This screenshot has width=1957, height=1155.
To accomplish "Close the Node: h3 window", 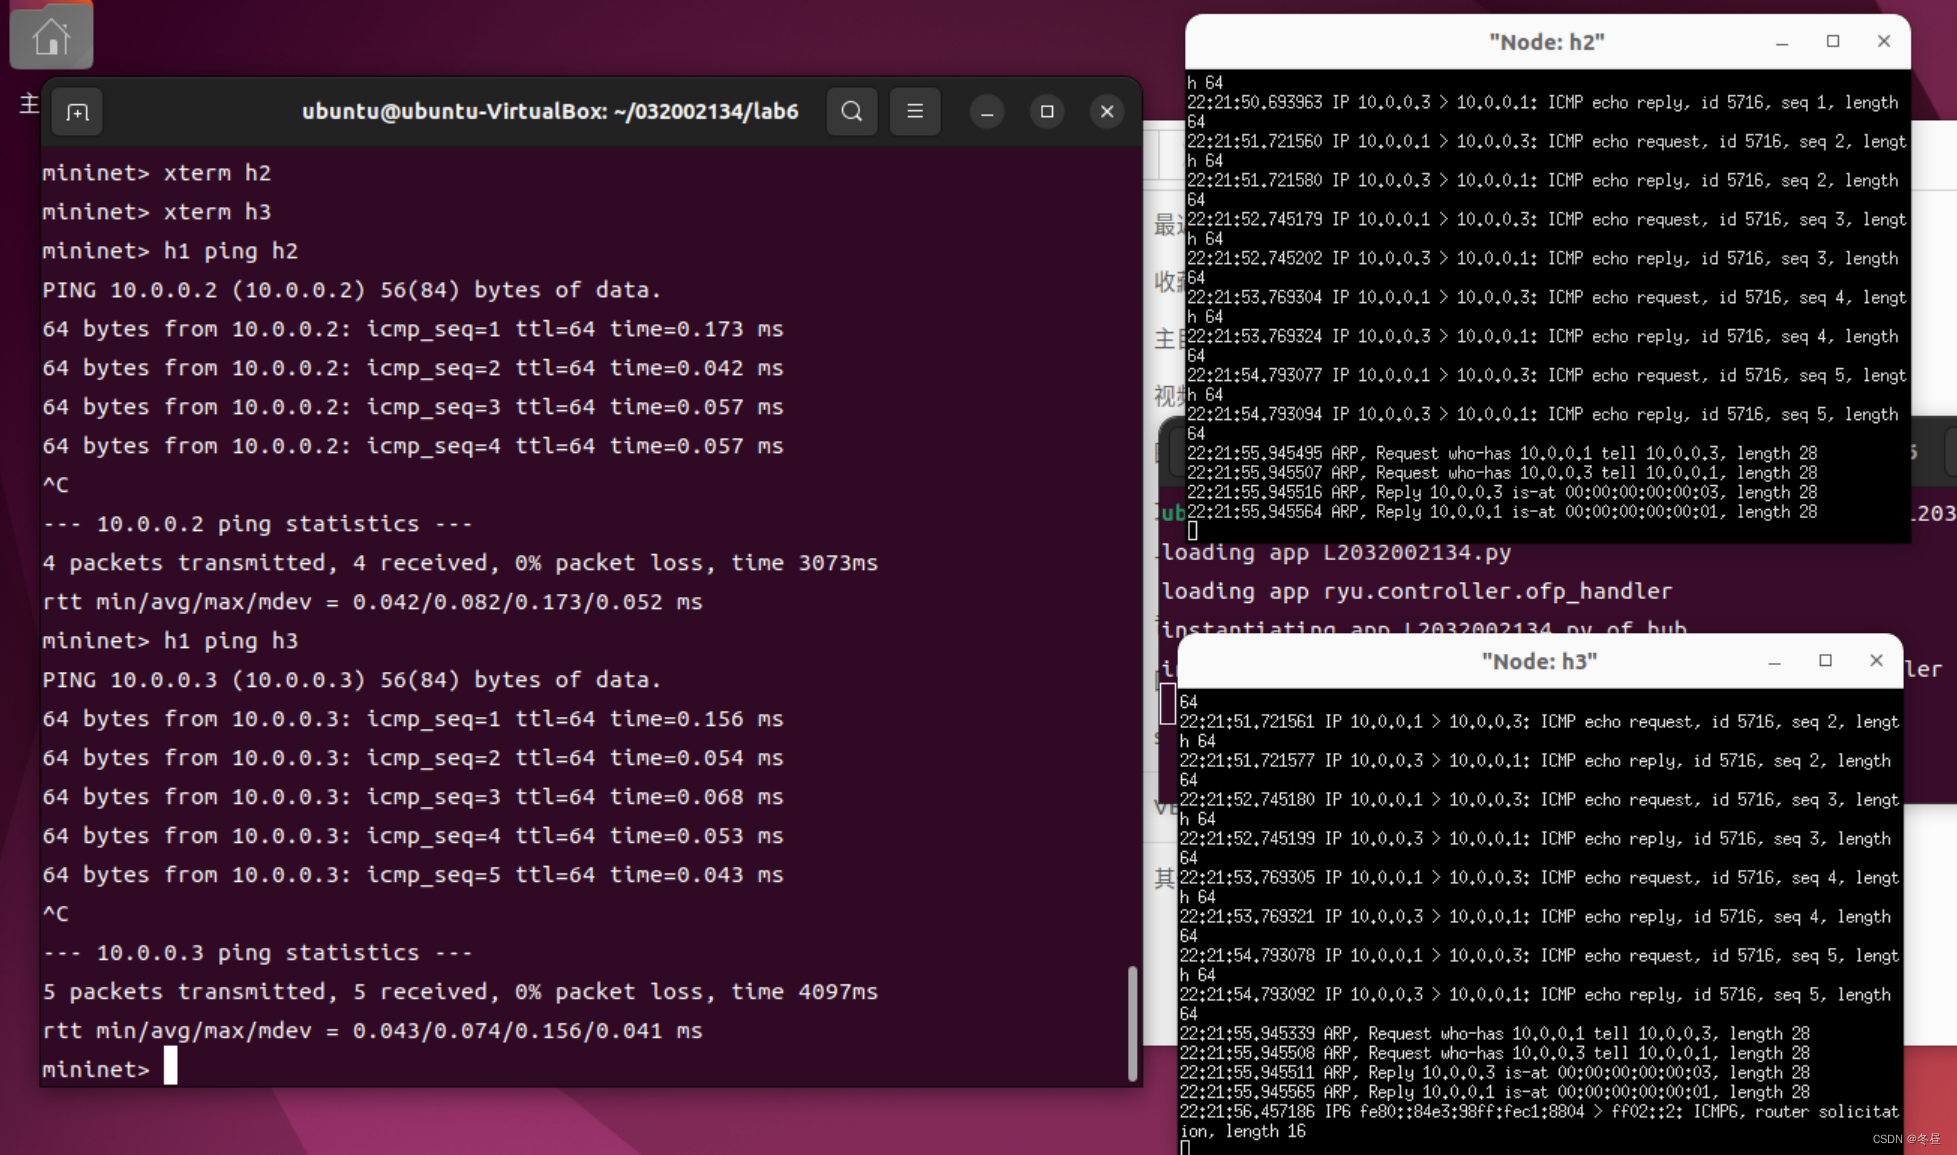I will pyautogui.click(x=1876, y=660).
